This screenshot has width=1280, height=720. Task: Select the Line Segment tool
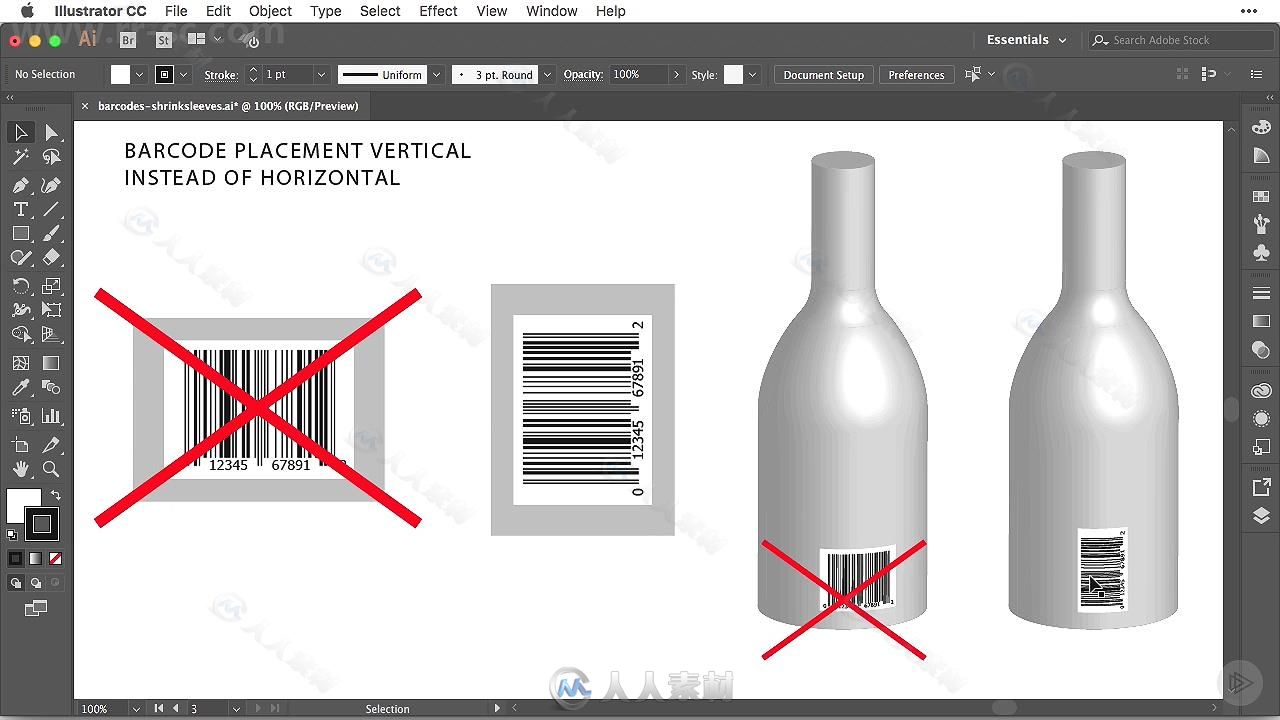coord(51,209)
